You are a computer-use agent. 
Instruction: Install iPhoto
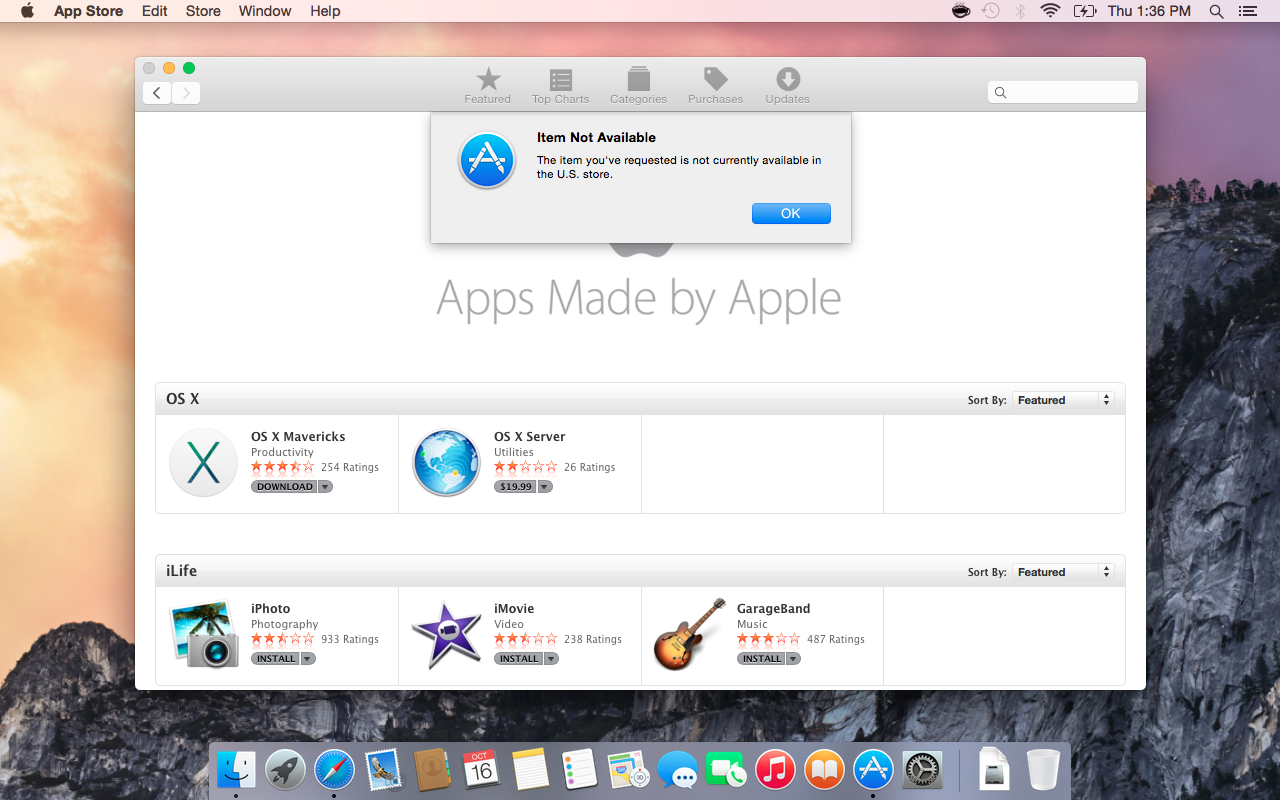coord(276,659)
